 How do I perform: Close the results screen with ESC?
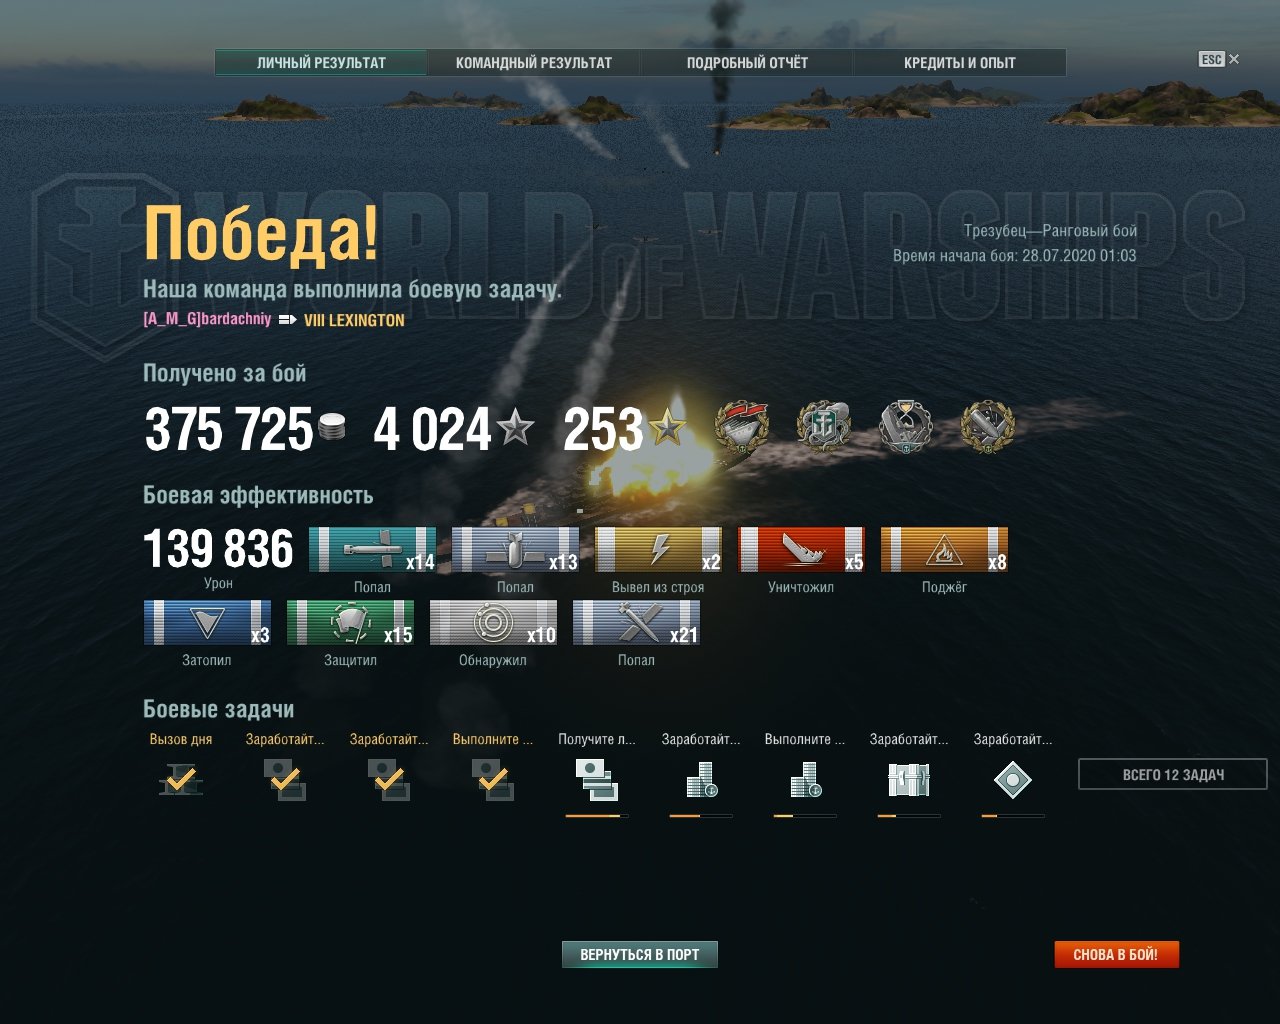(x=1219, y=59)
